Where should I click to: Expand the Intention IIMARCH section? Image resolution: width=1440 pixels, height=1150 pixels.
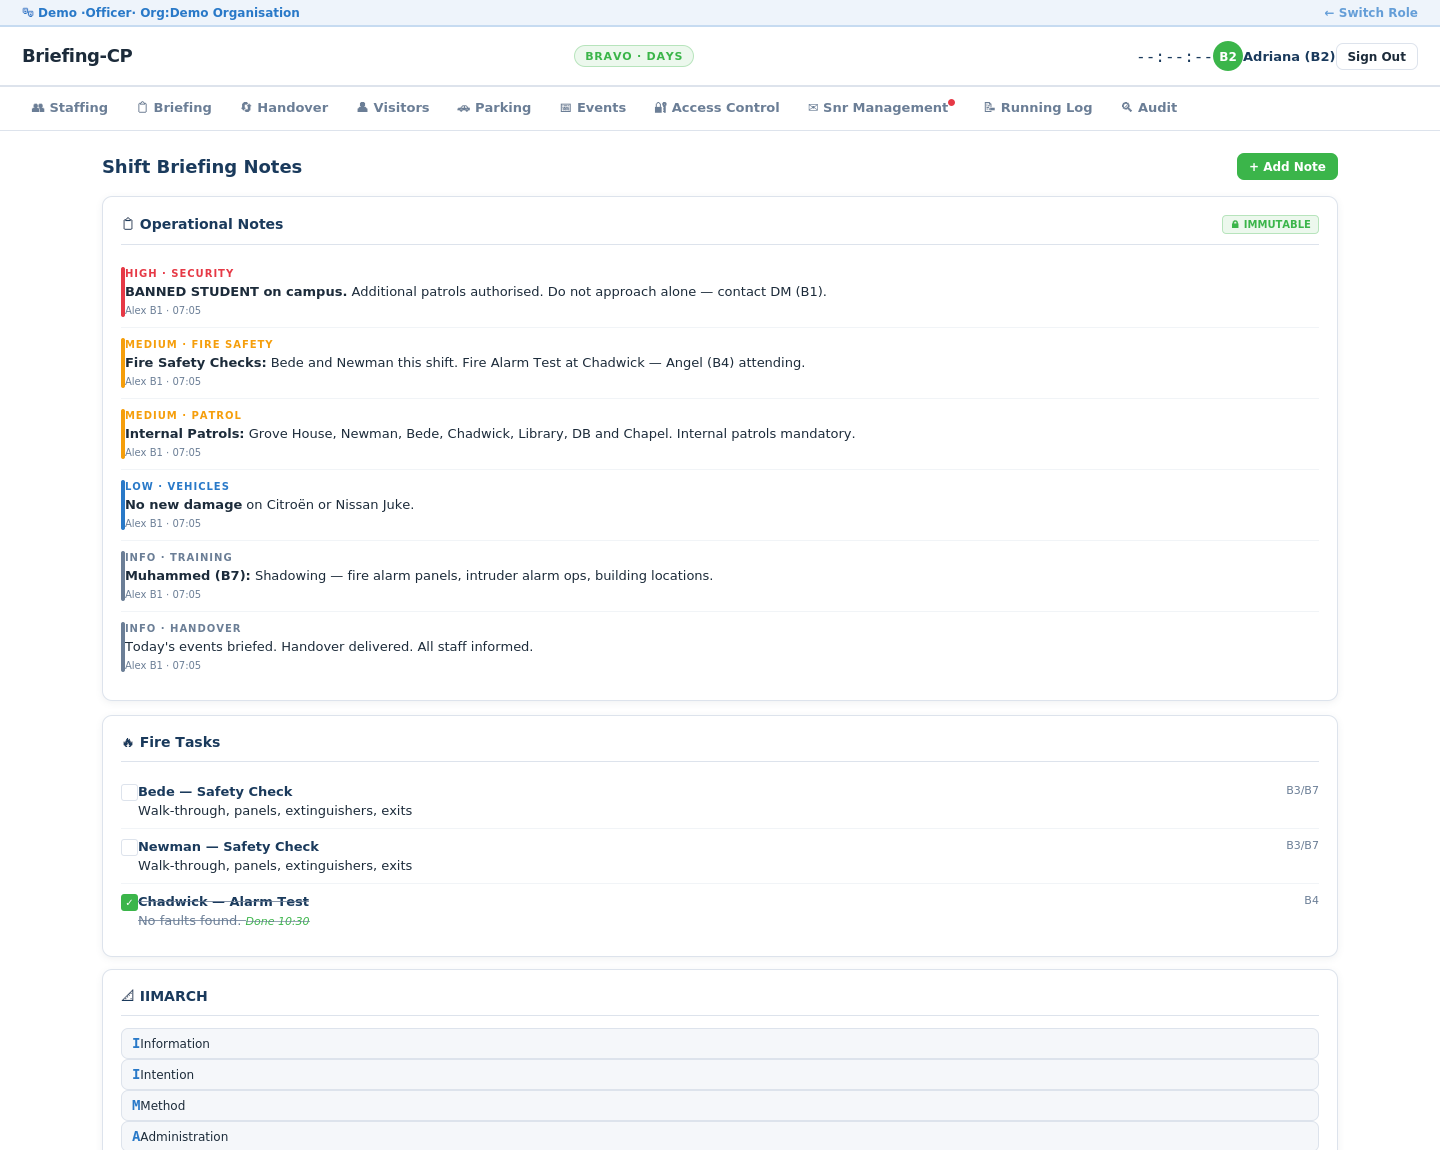pos(720,1075)
